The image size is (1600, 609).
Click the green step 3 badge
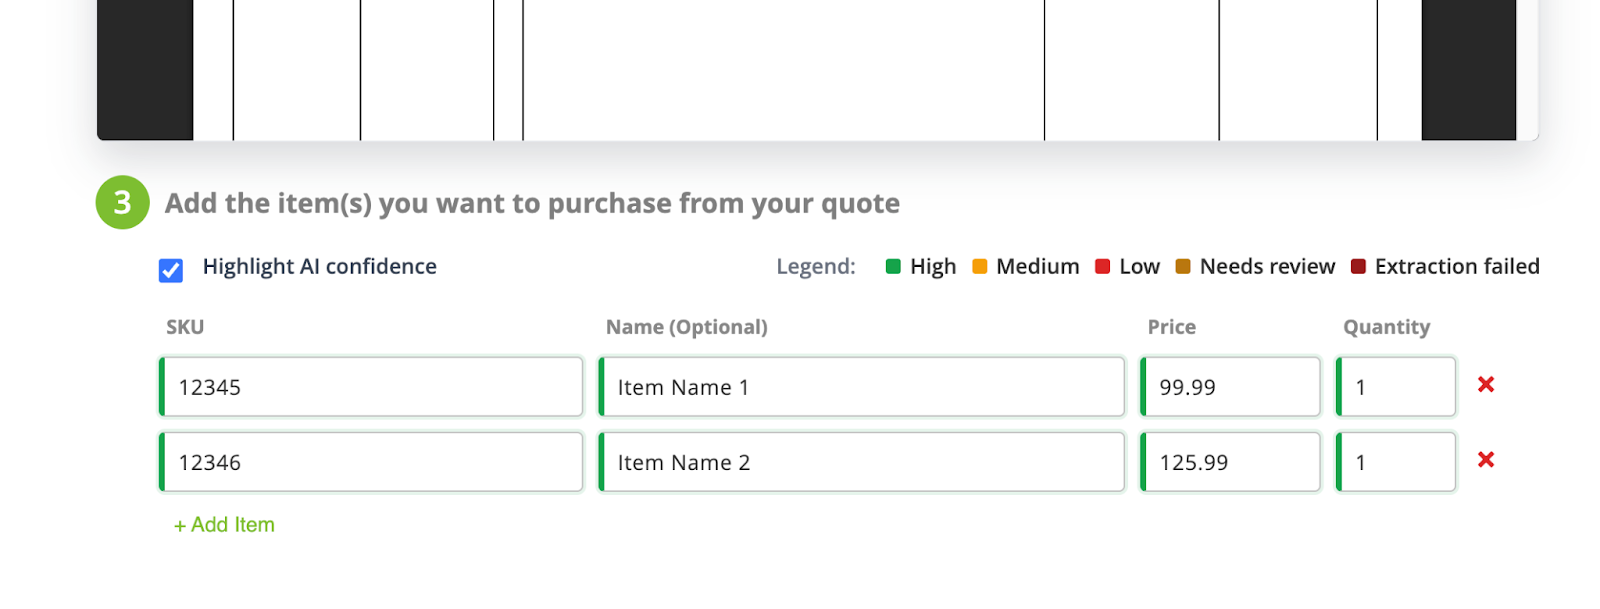(123, 203)
